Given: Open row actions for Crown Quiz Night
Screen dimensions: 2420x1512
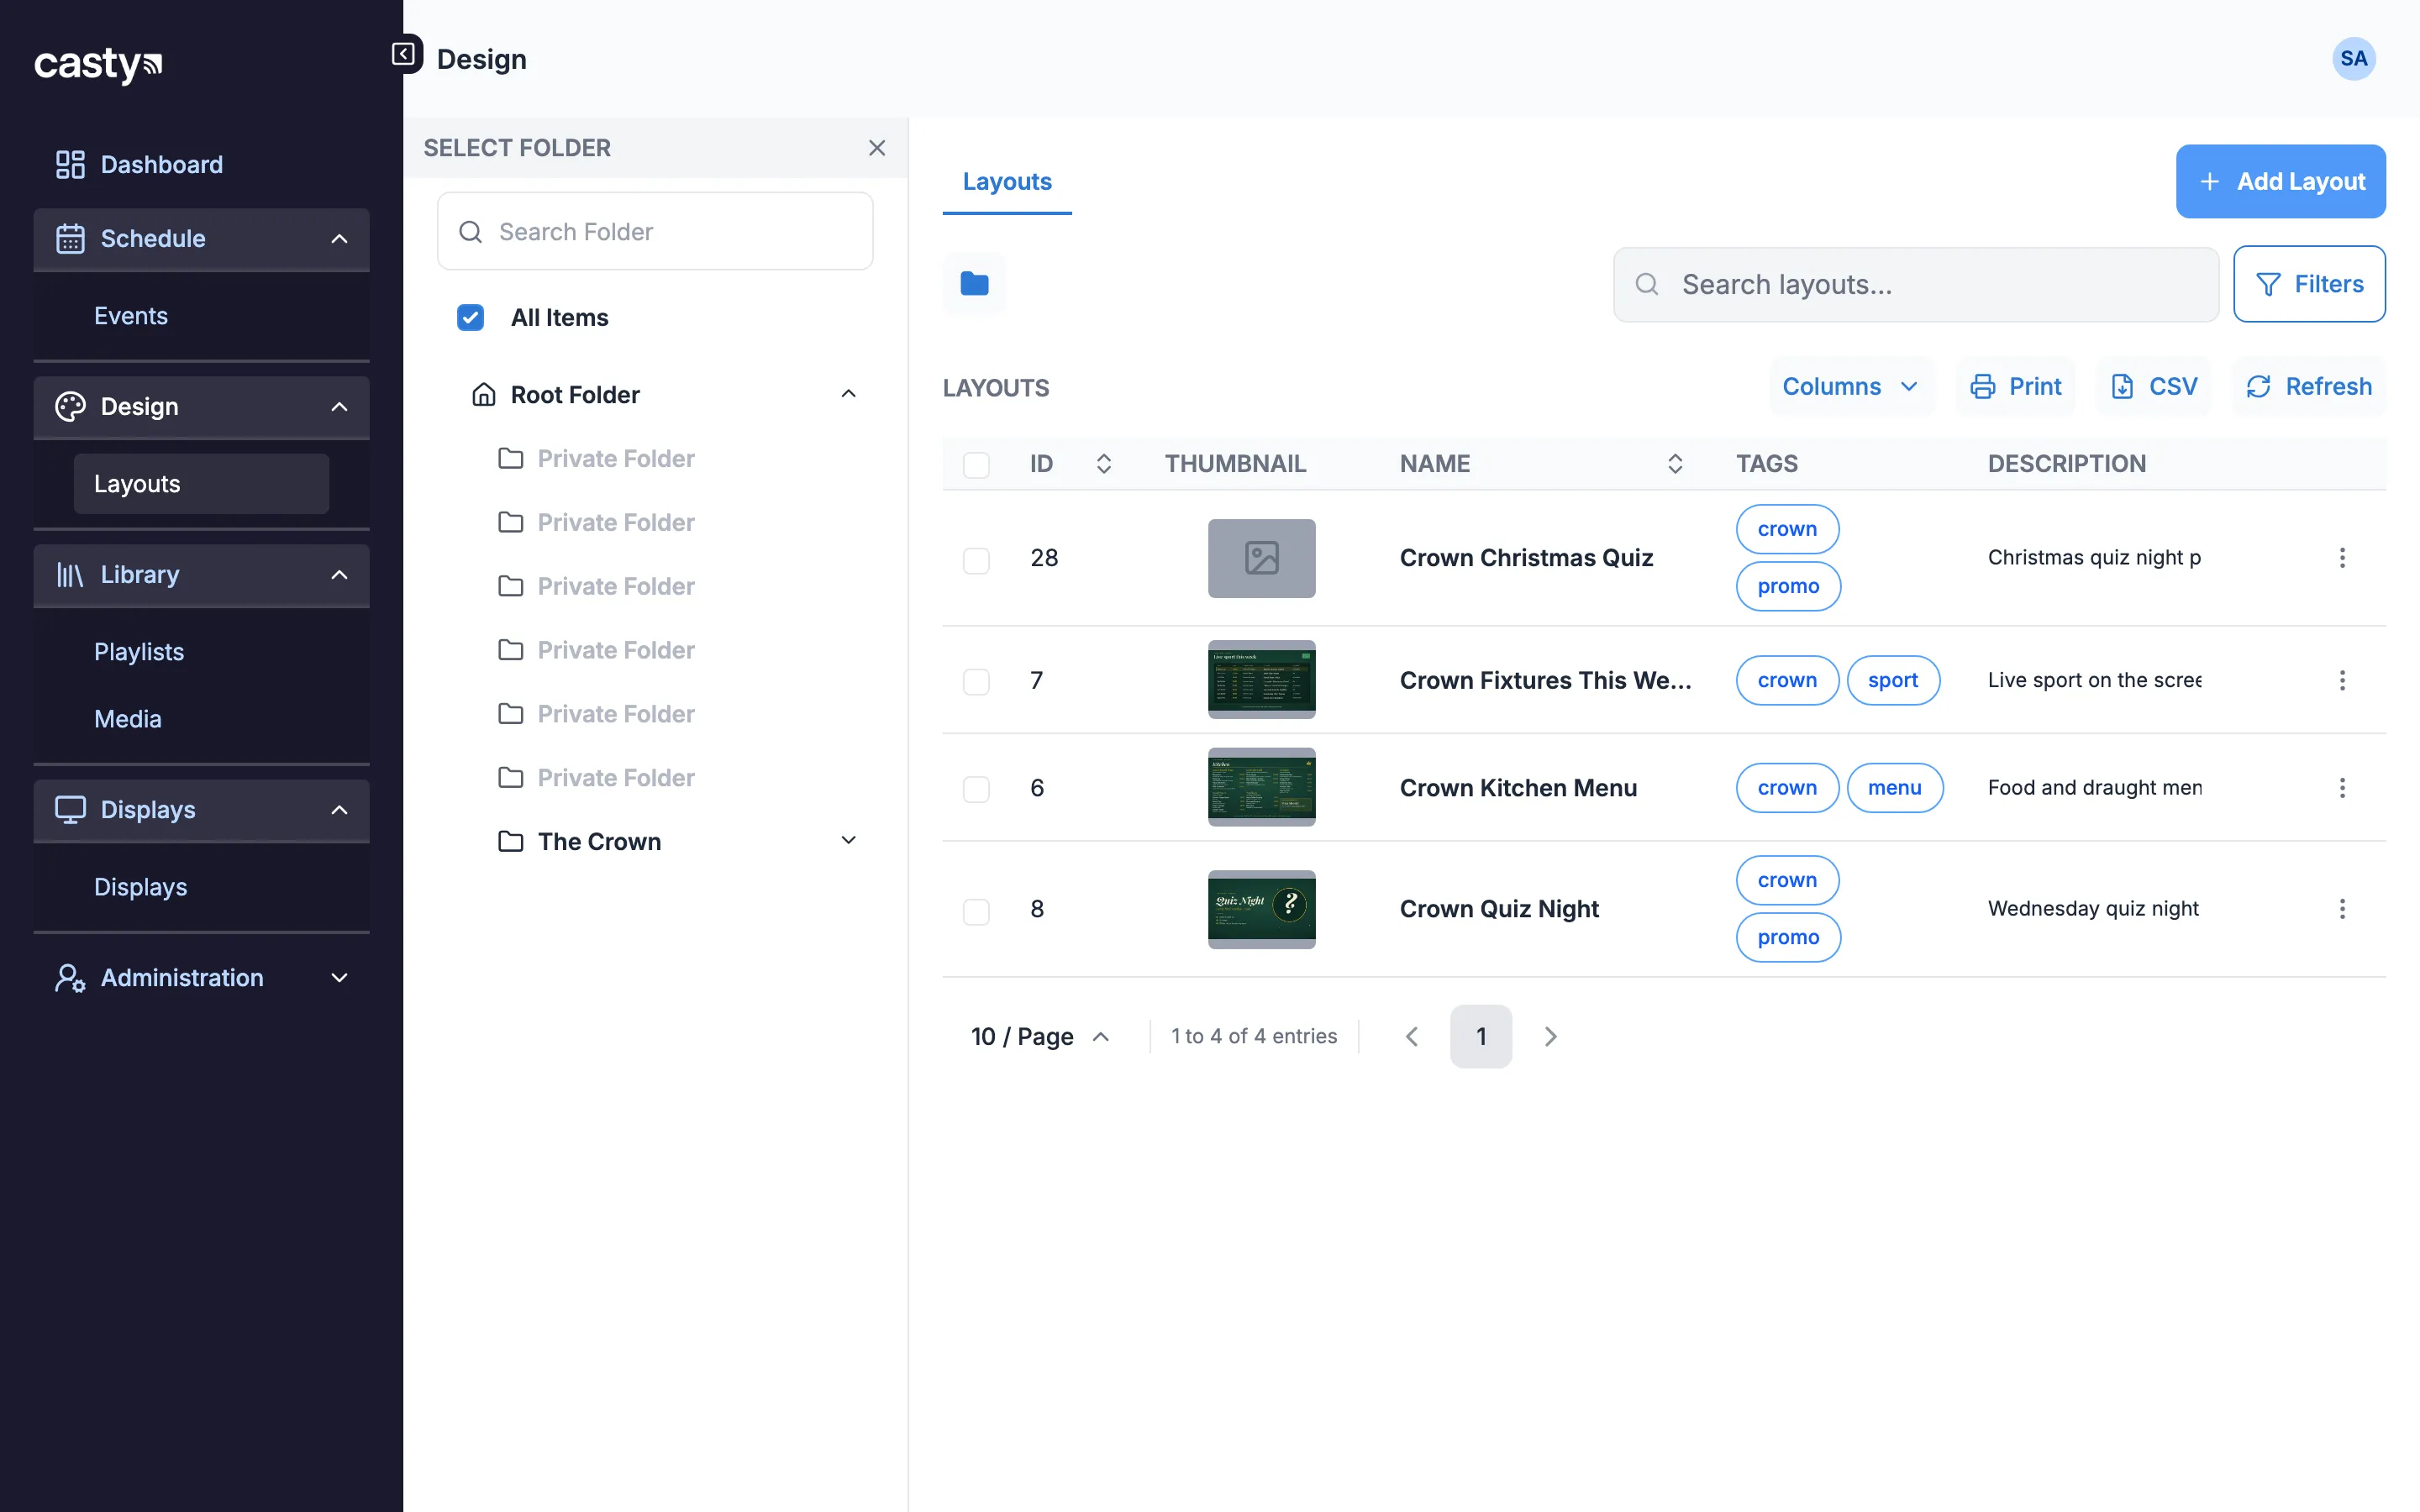Looking at the screenshot, I should pos(2342,909).
